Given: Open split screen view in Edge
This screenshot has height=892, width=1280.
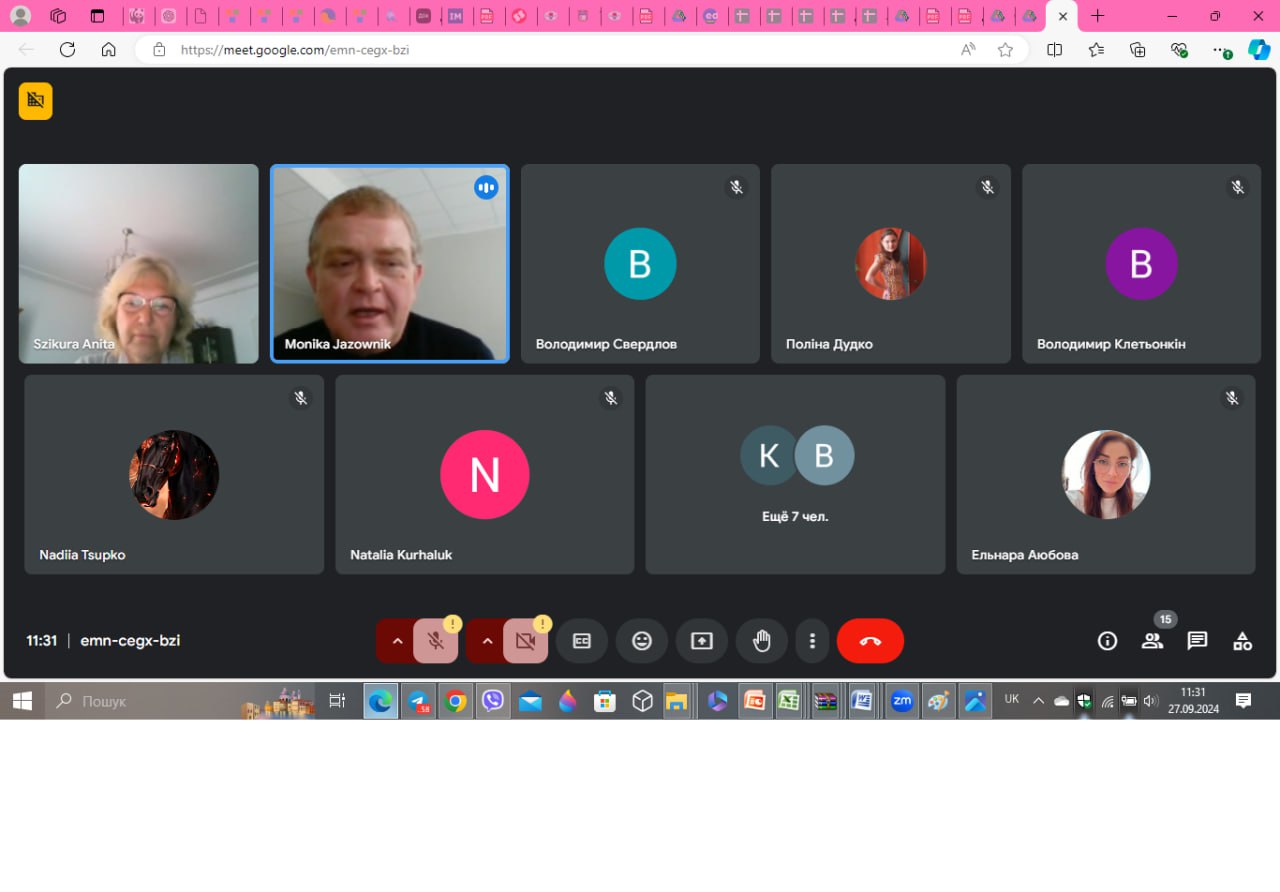Looking at the screenshot, I should pyautogui.click(x=1054, y=50).
